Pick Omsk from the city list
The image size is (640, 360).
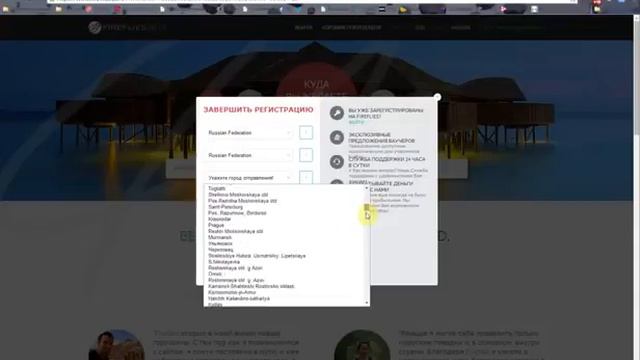pyautogui.click(x=215, y=274)
